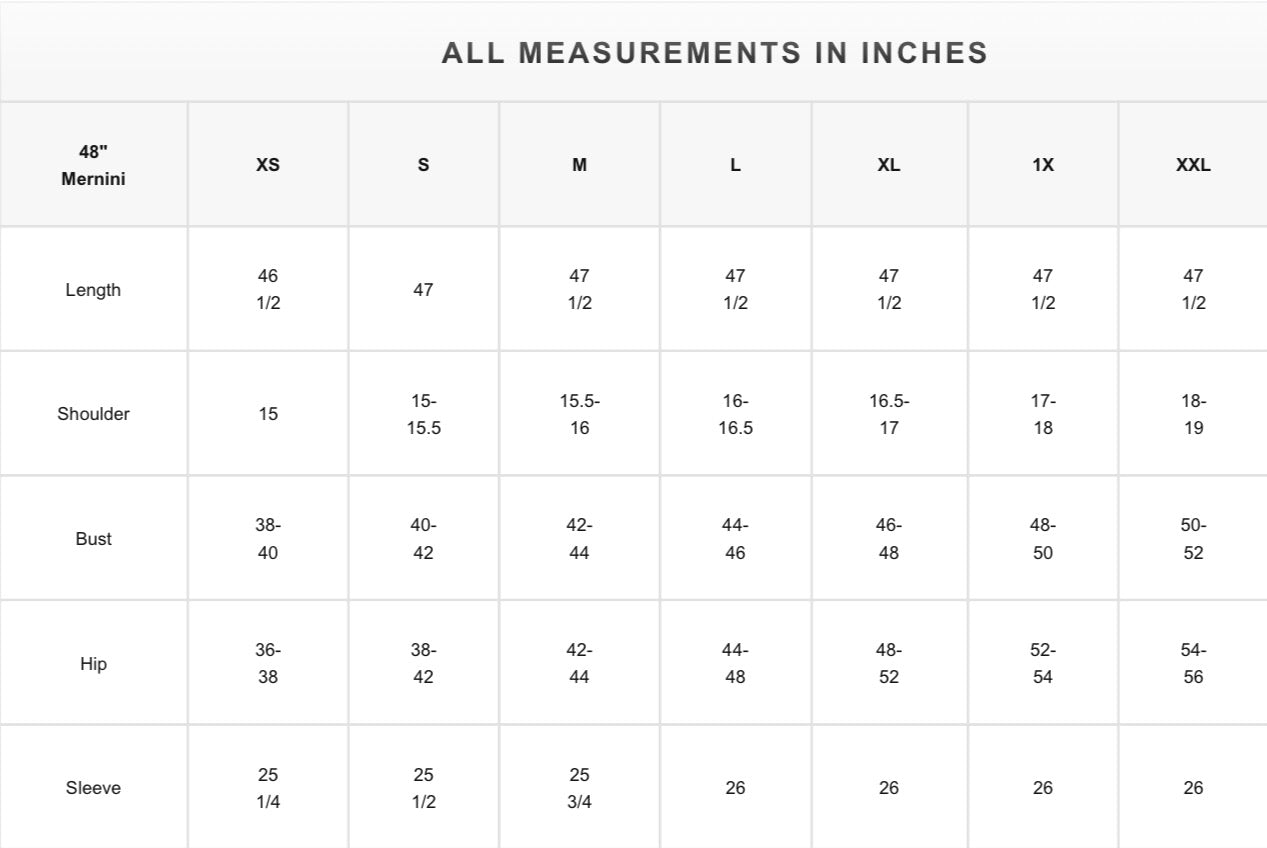
Task: Click the 'ALL MEASUREMENTS IN INCHES' heading
Action: tap(714, 53)
